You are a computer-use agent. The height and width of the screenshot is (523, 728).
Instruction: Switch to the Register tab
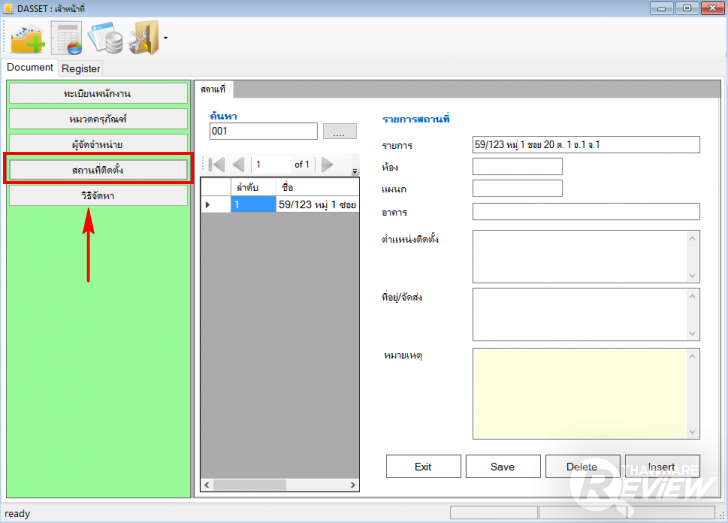[x=81, y=68]
